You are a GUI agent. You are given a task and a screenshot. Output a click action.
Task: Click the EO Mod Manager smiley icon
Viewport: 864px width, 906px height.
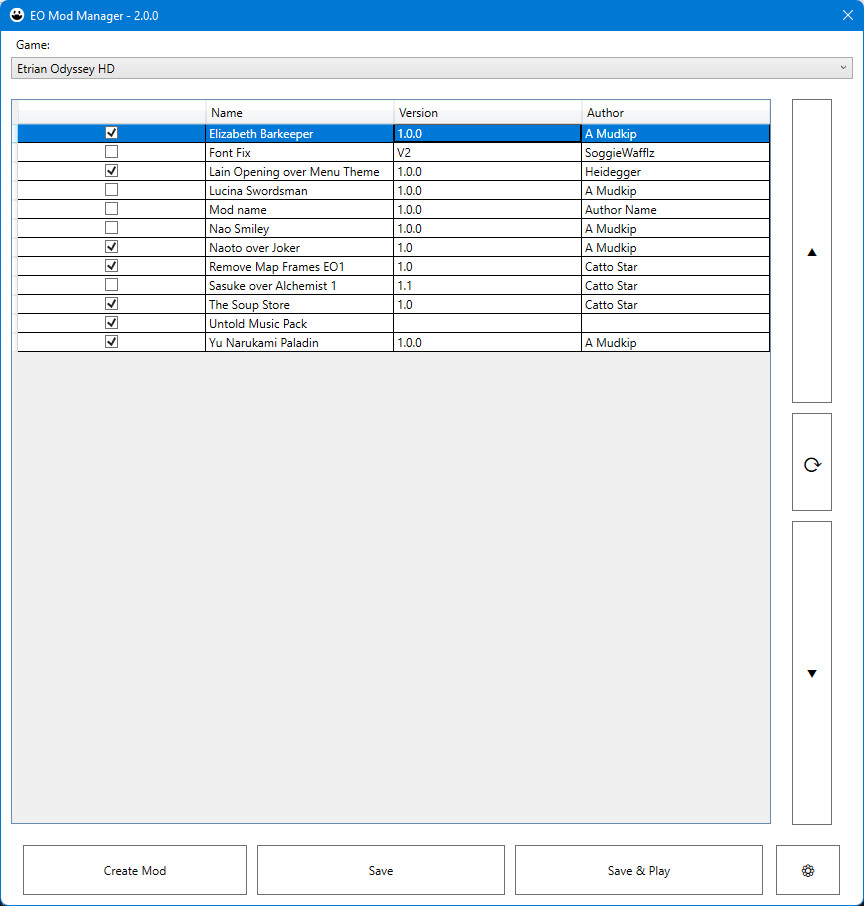[15, 15]
